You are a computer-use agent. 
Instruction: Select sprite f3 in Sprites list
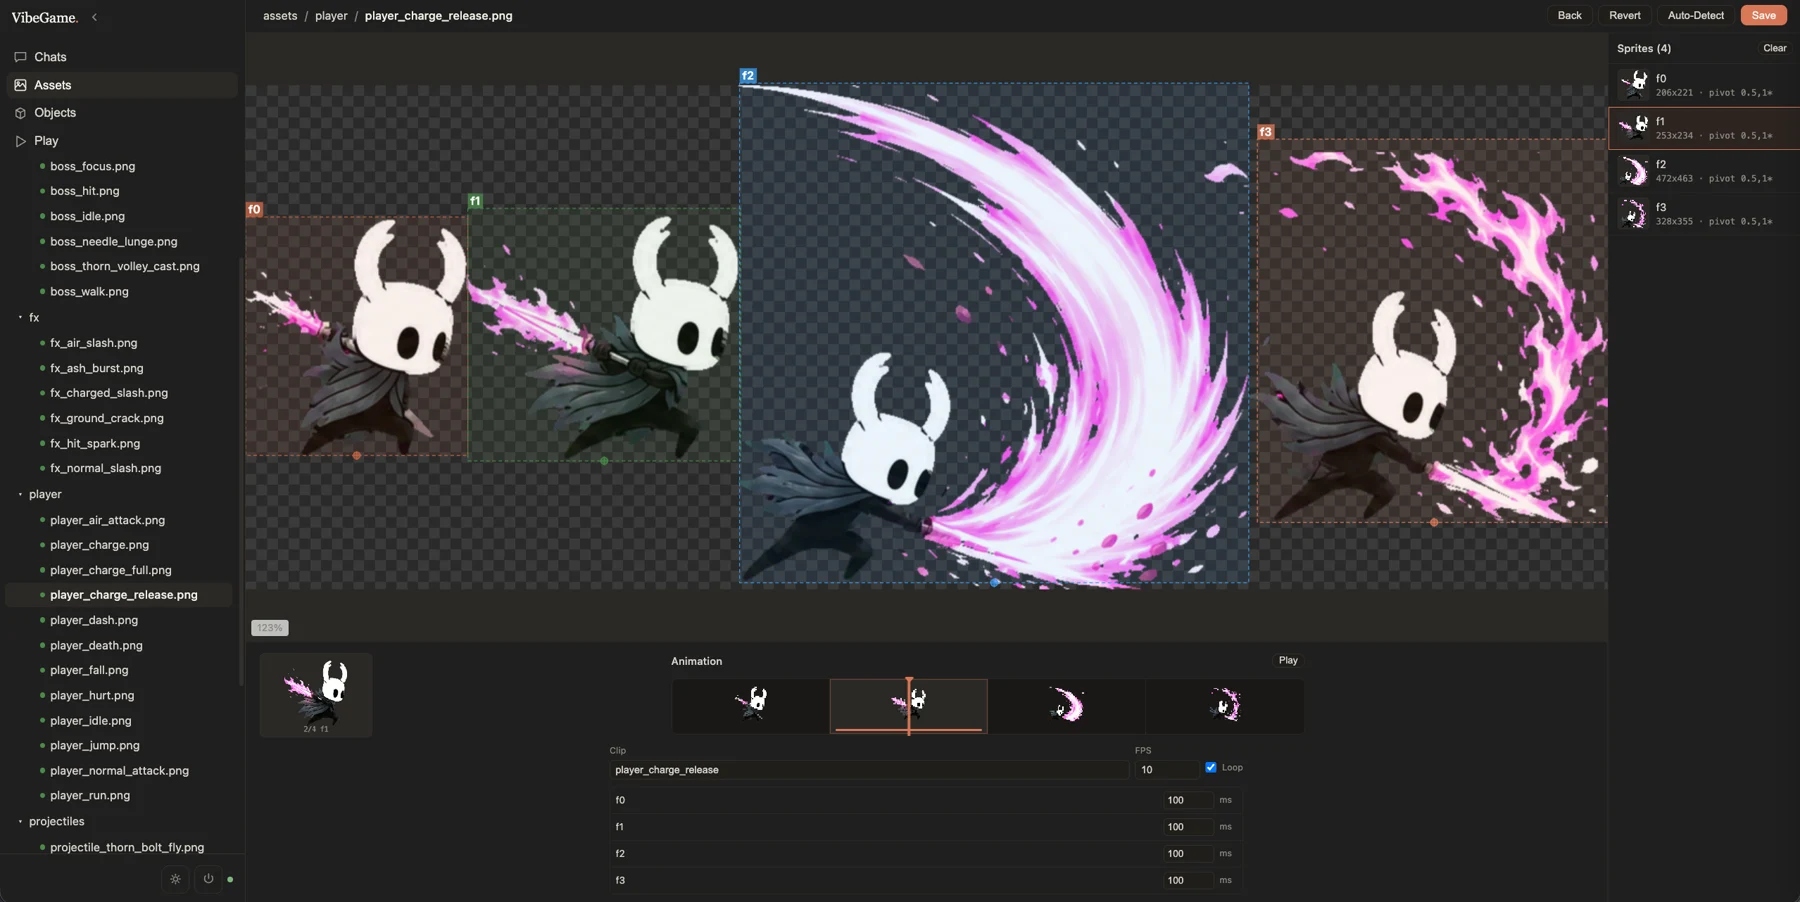1704,214
